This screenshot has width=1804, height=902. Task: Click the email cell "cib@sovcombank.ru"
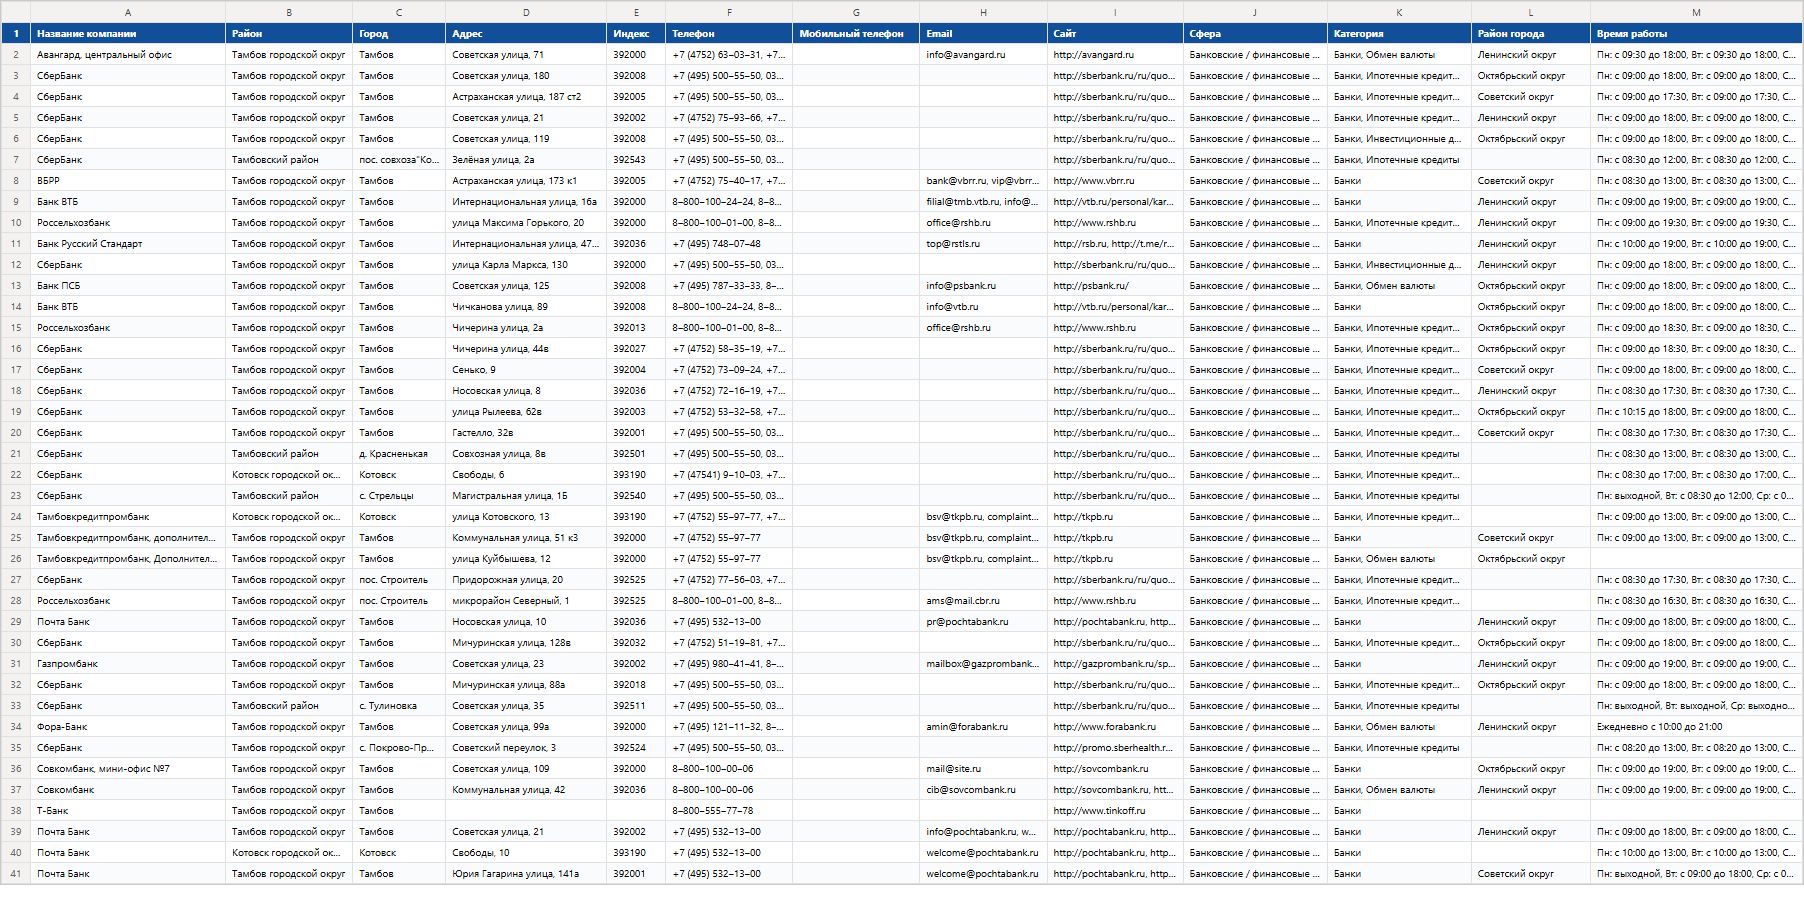click(984, 790)
